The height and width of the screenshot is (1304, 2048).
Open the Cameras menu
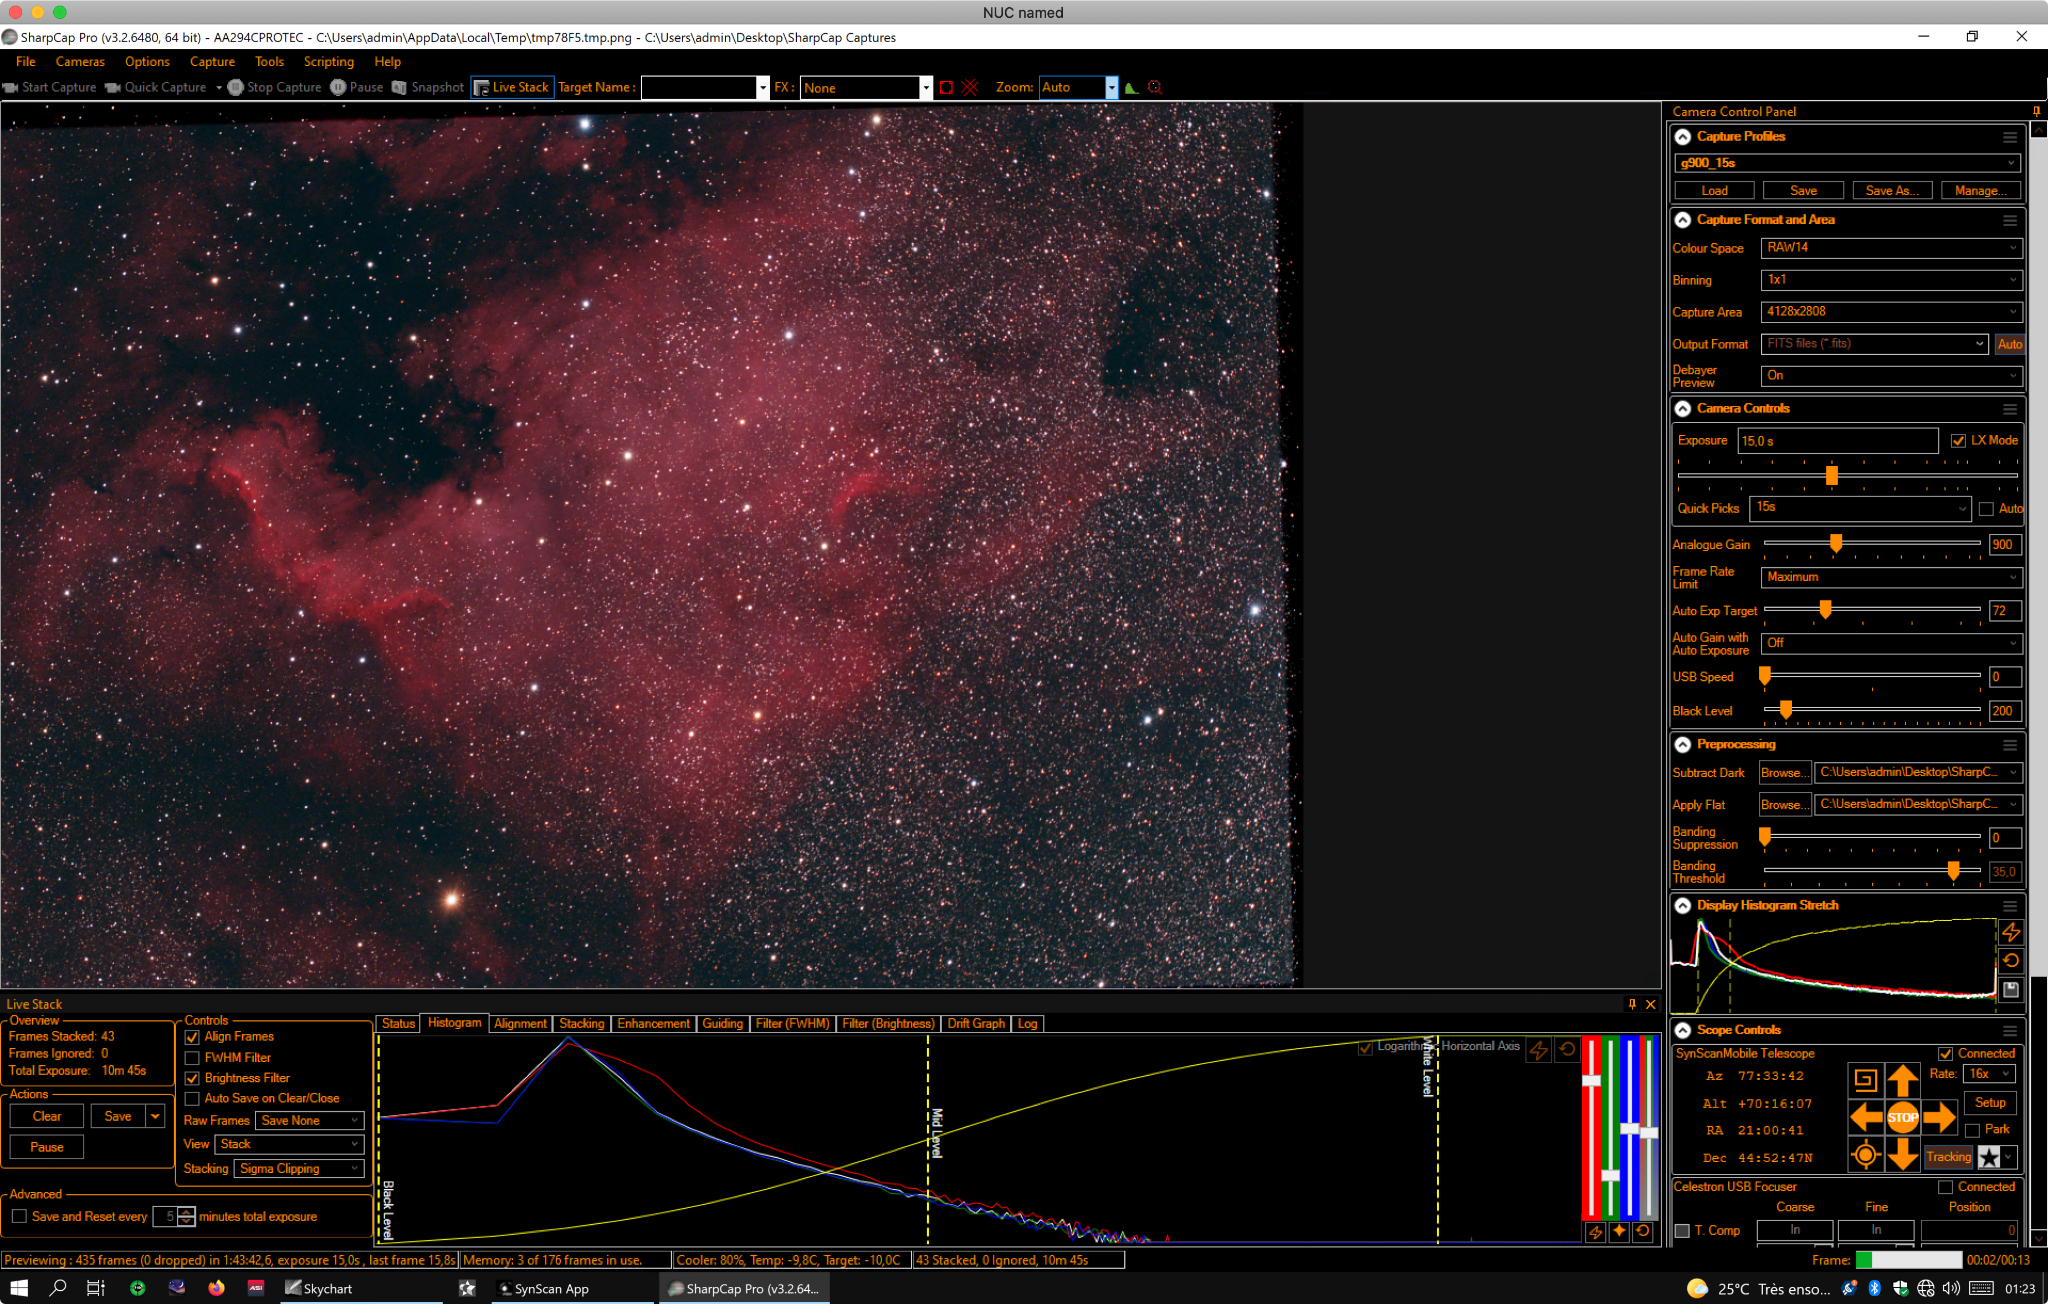coord(80,62)
